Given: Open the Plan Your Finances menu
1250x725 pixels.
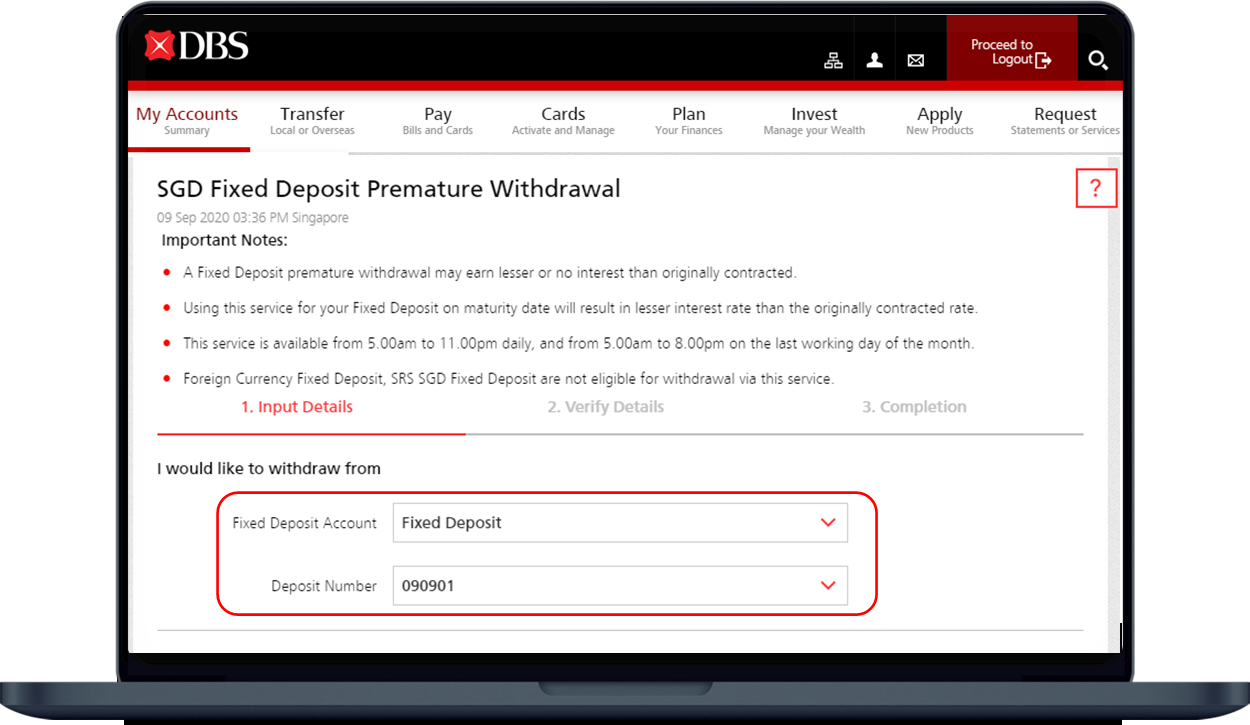Looking at the screenshot, I should point(688,121).
